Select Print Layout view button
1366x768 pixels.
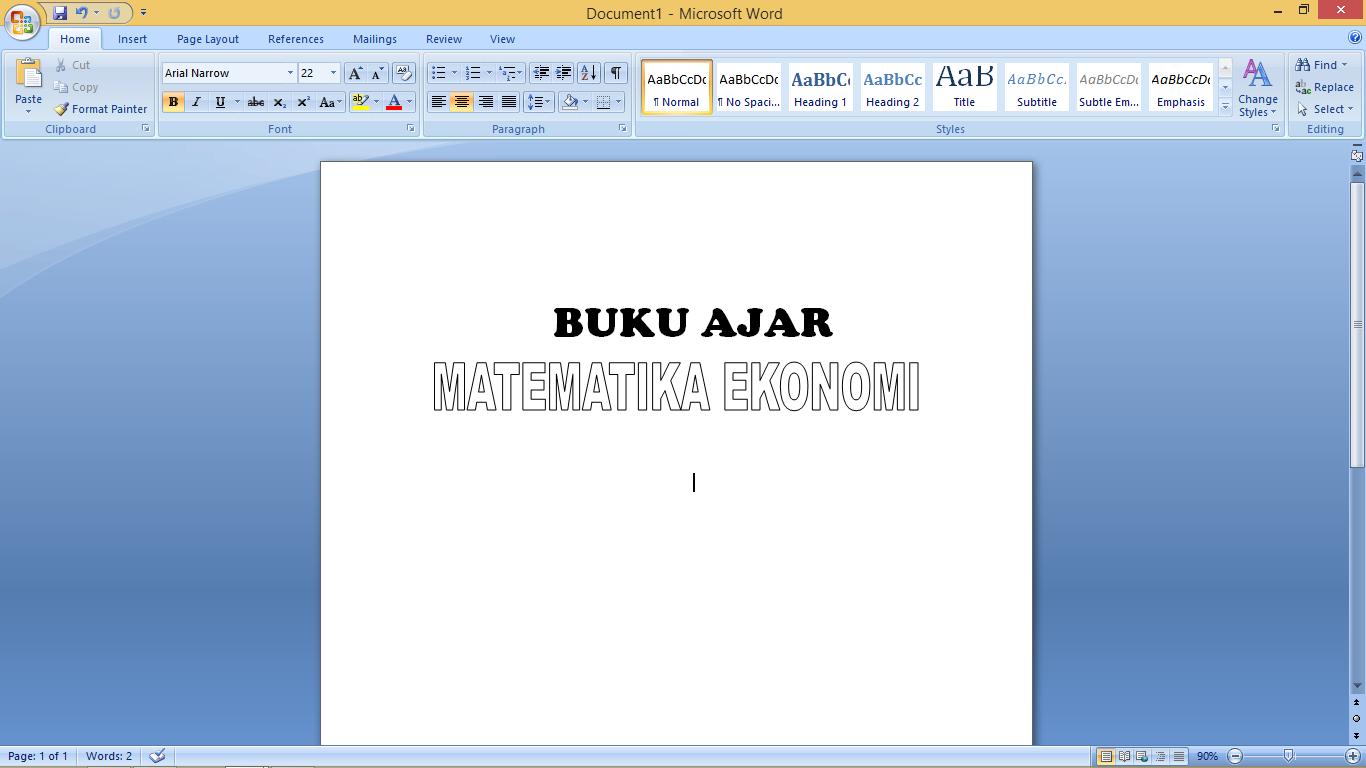pyautogui.click(x=1106, y=756)
